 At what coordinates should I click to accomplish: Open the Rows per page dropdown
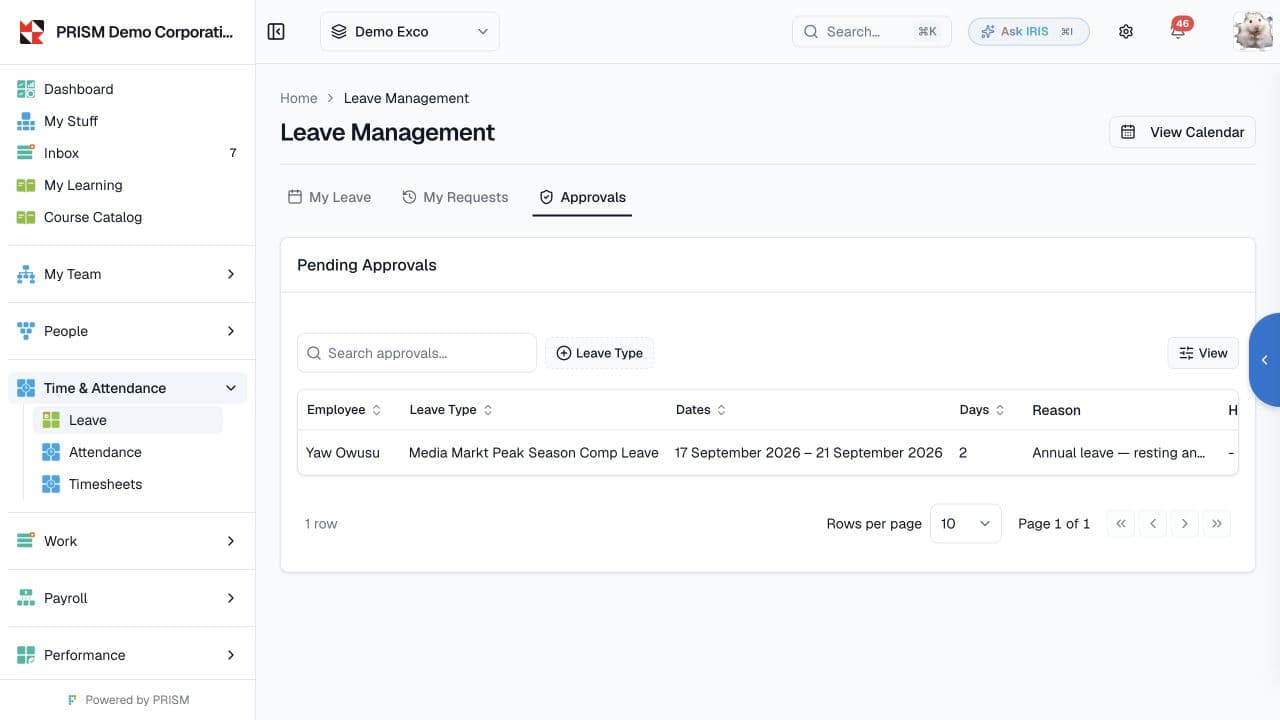coord(965,524)
